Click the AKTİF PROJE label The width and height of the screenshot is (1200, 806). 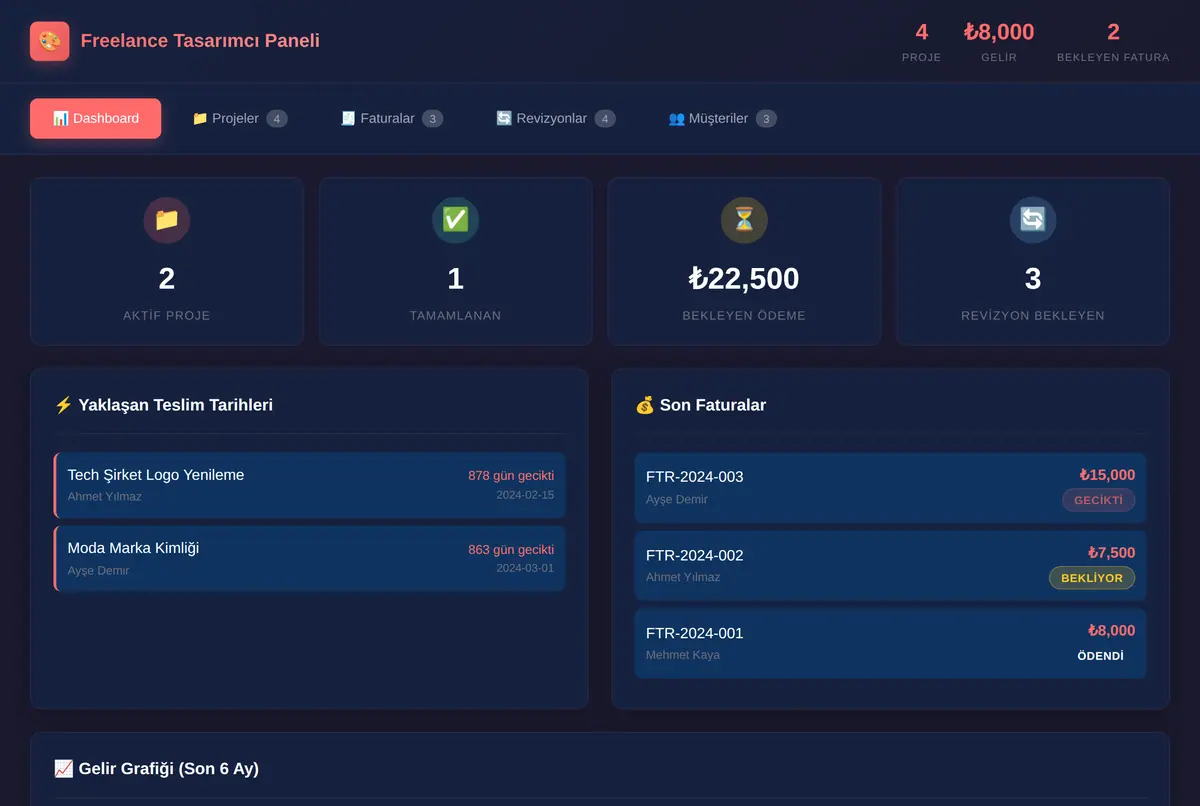pyautogui.click(x=167, y=315)
